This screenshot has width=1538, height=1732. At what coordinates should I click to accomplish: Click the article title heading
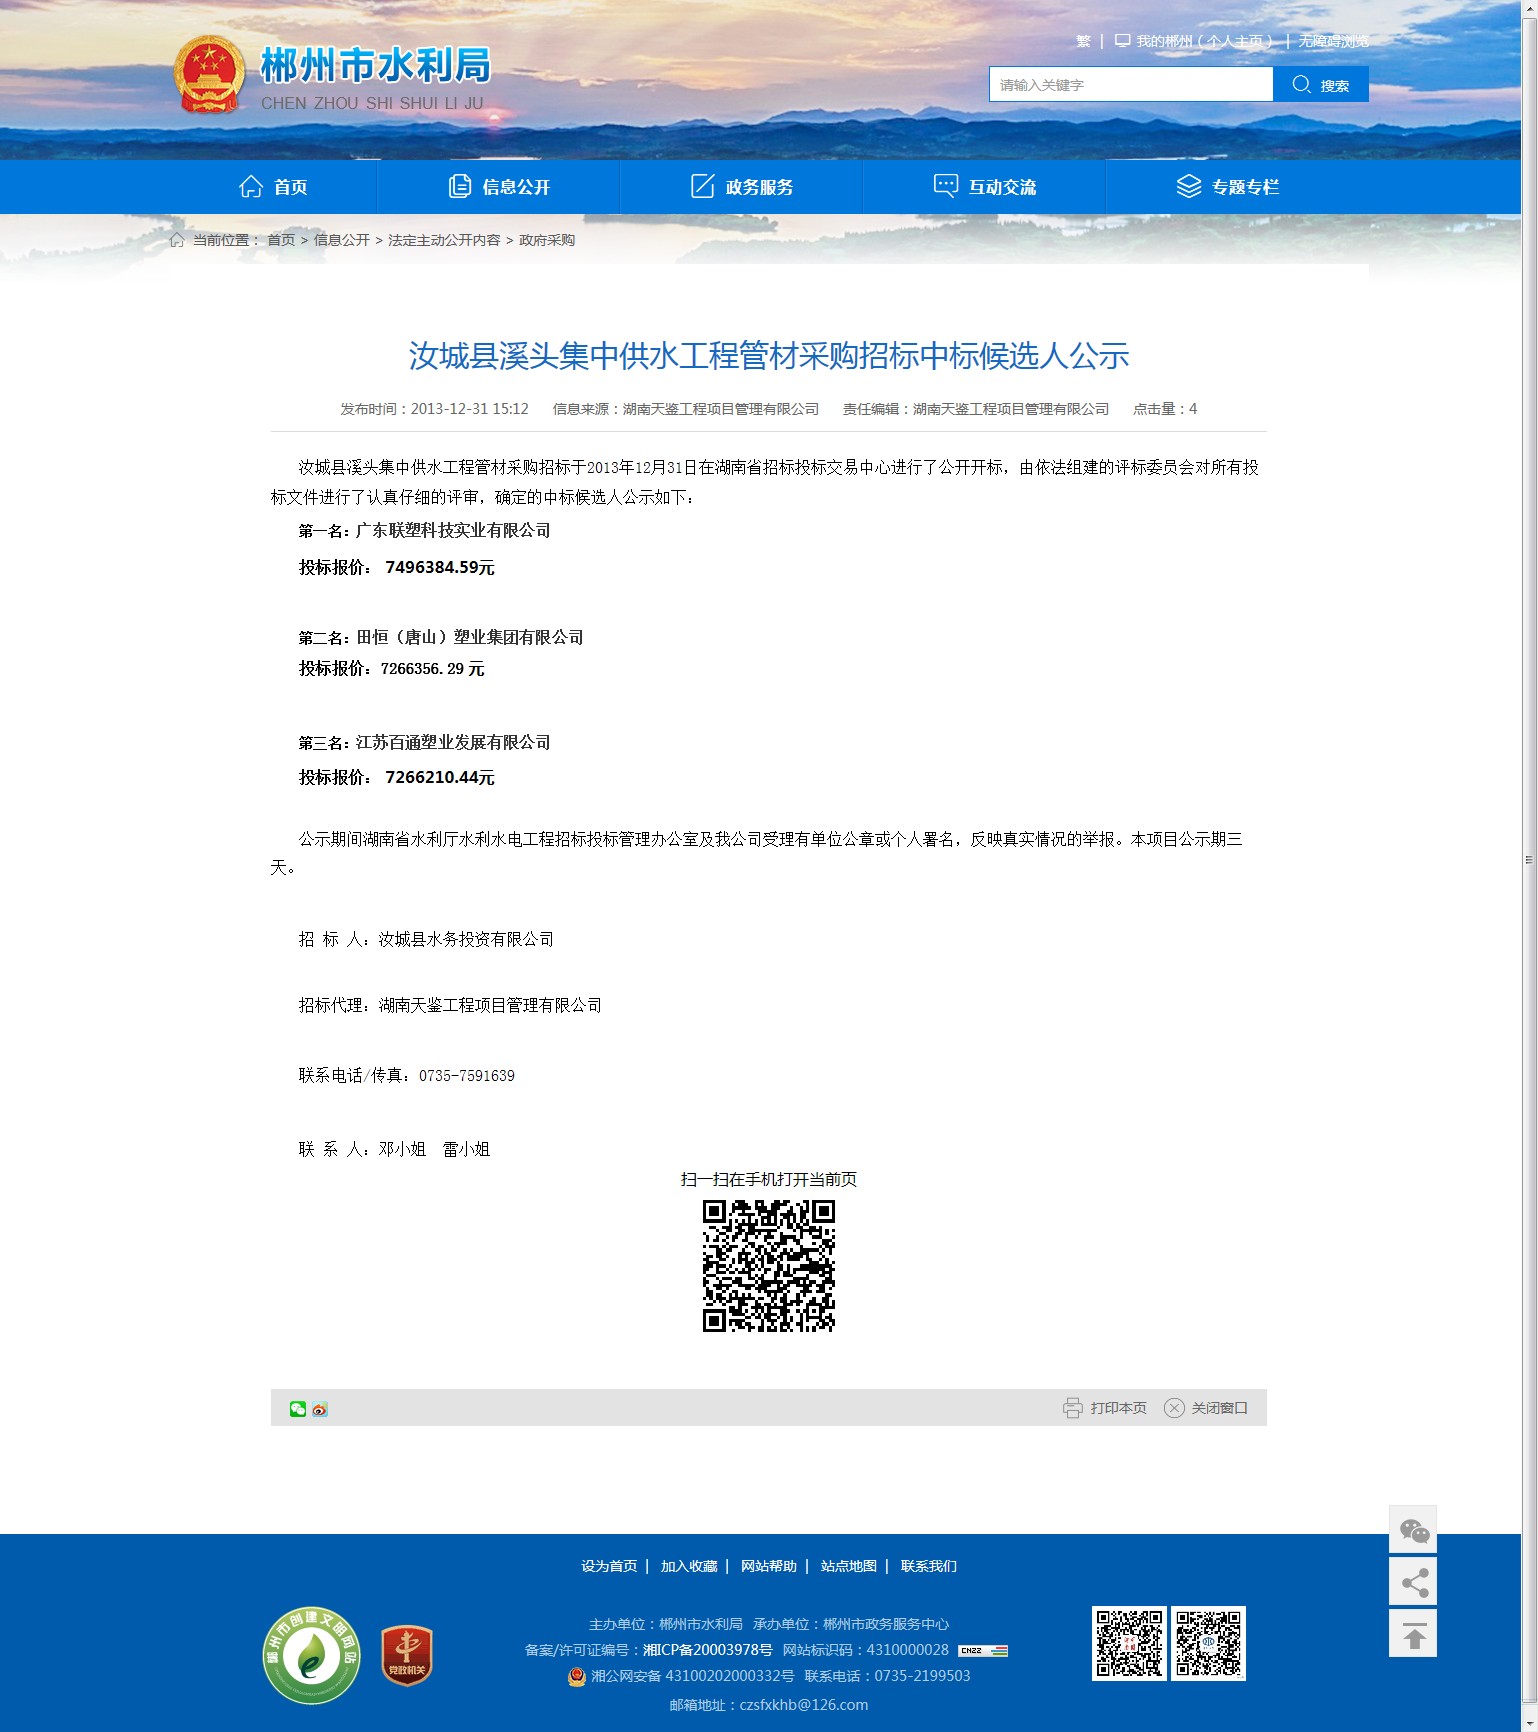[769, 356]
